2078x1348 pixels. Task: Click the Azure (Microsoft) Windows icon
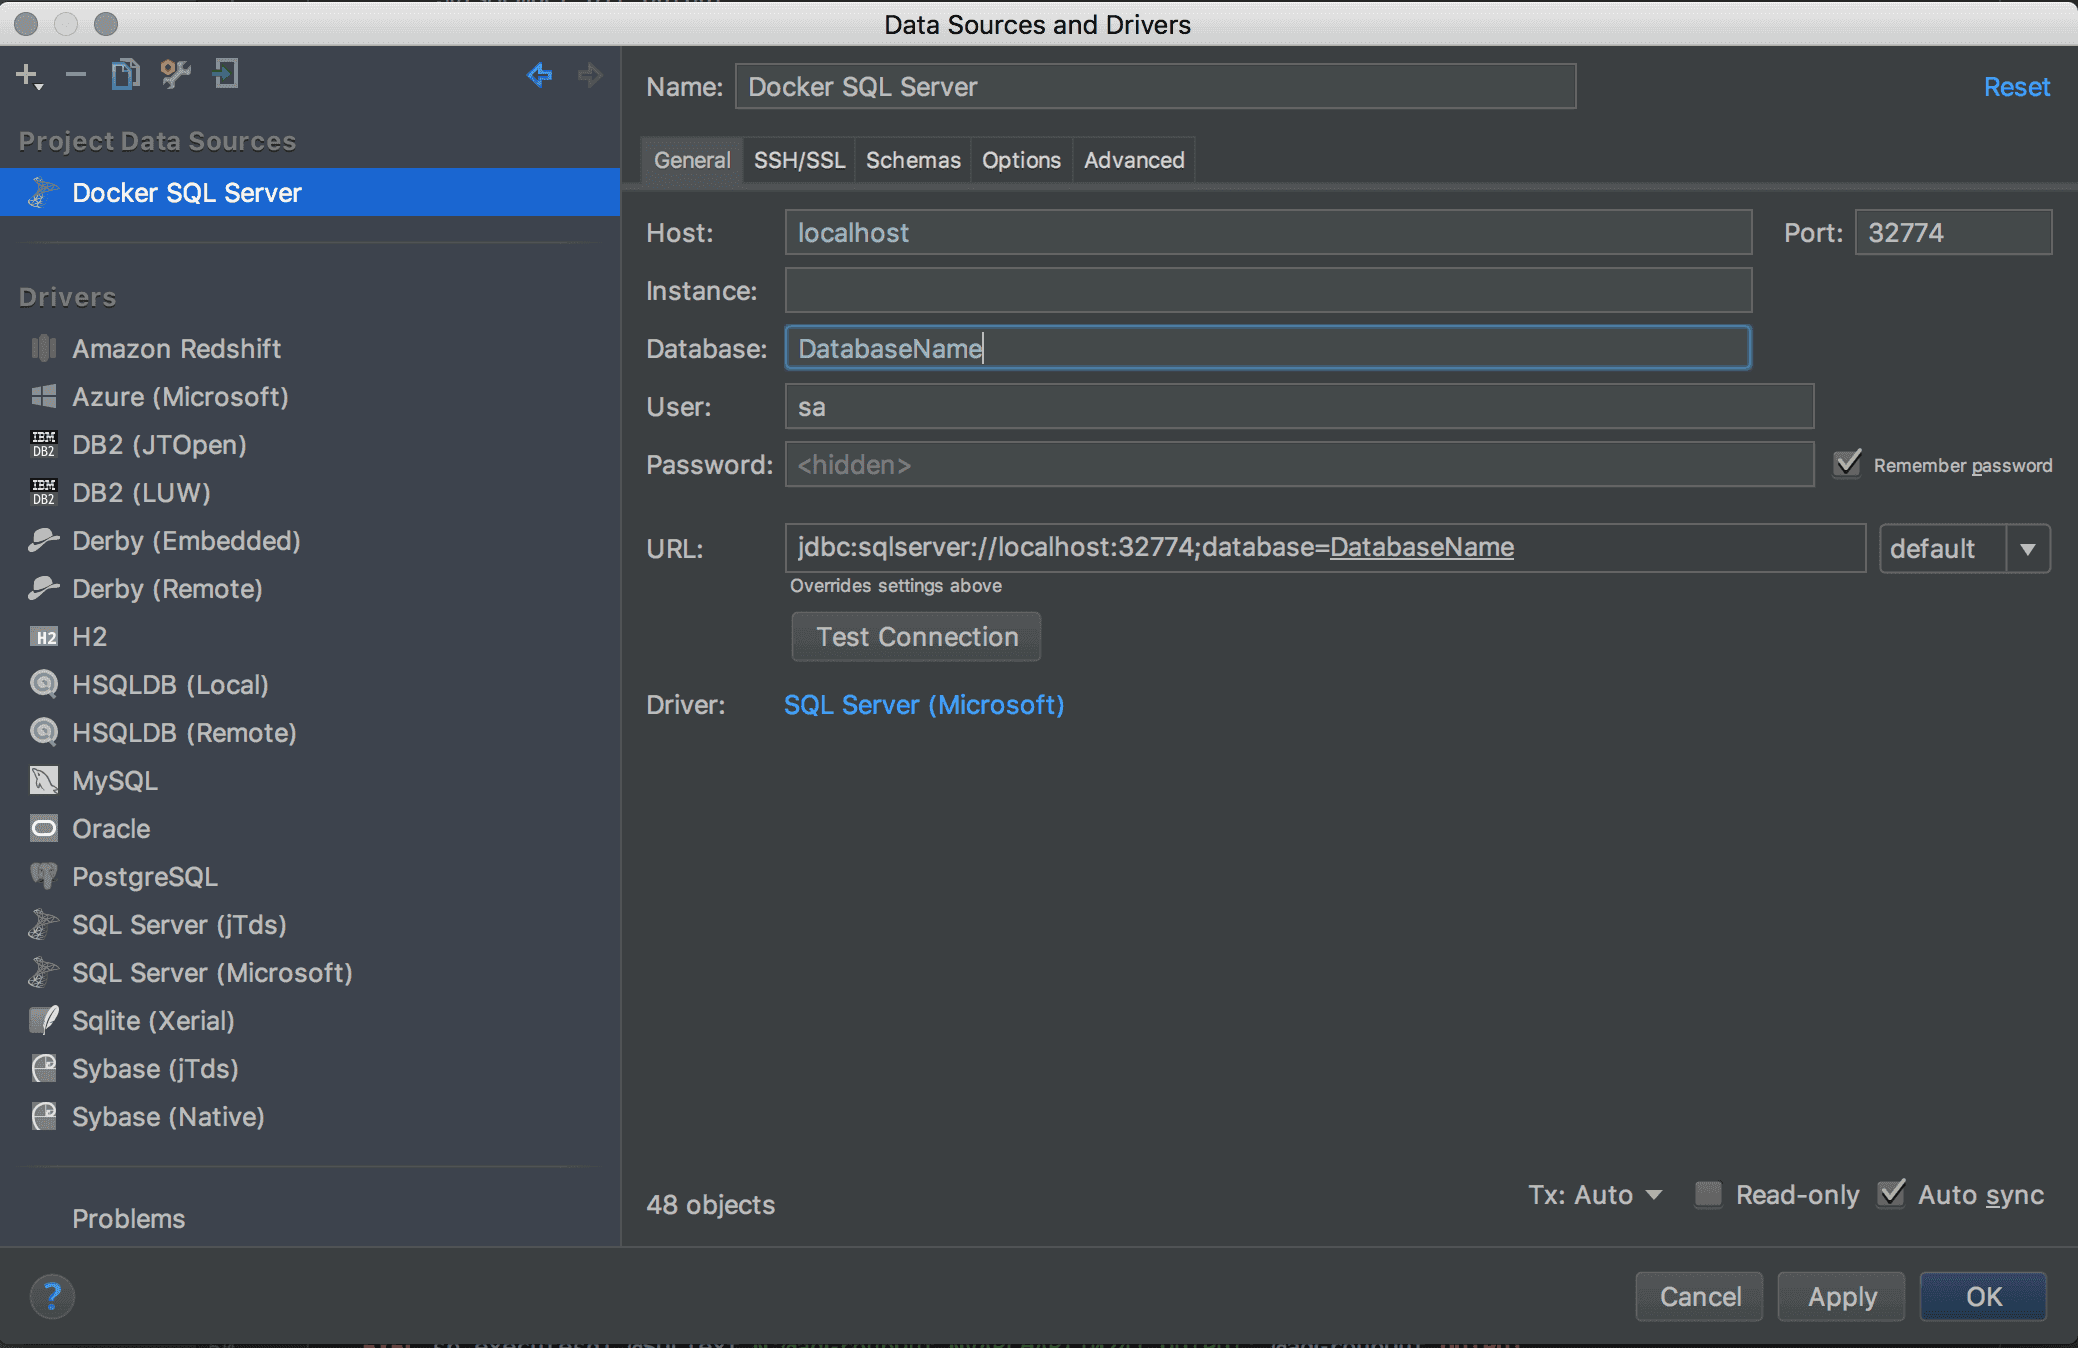tap(44, 396)
